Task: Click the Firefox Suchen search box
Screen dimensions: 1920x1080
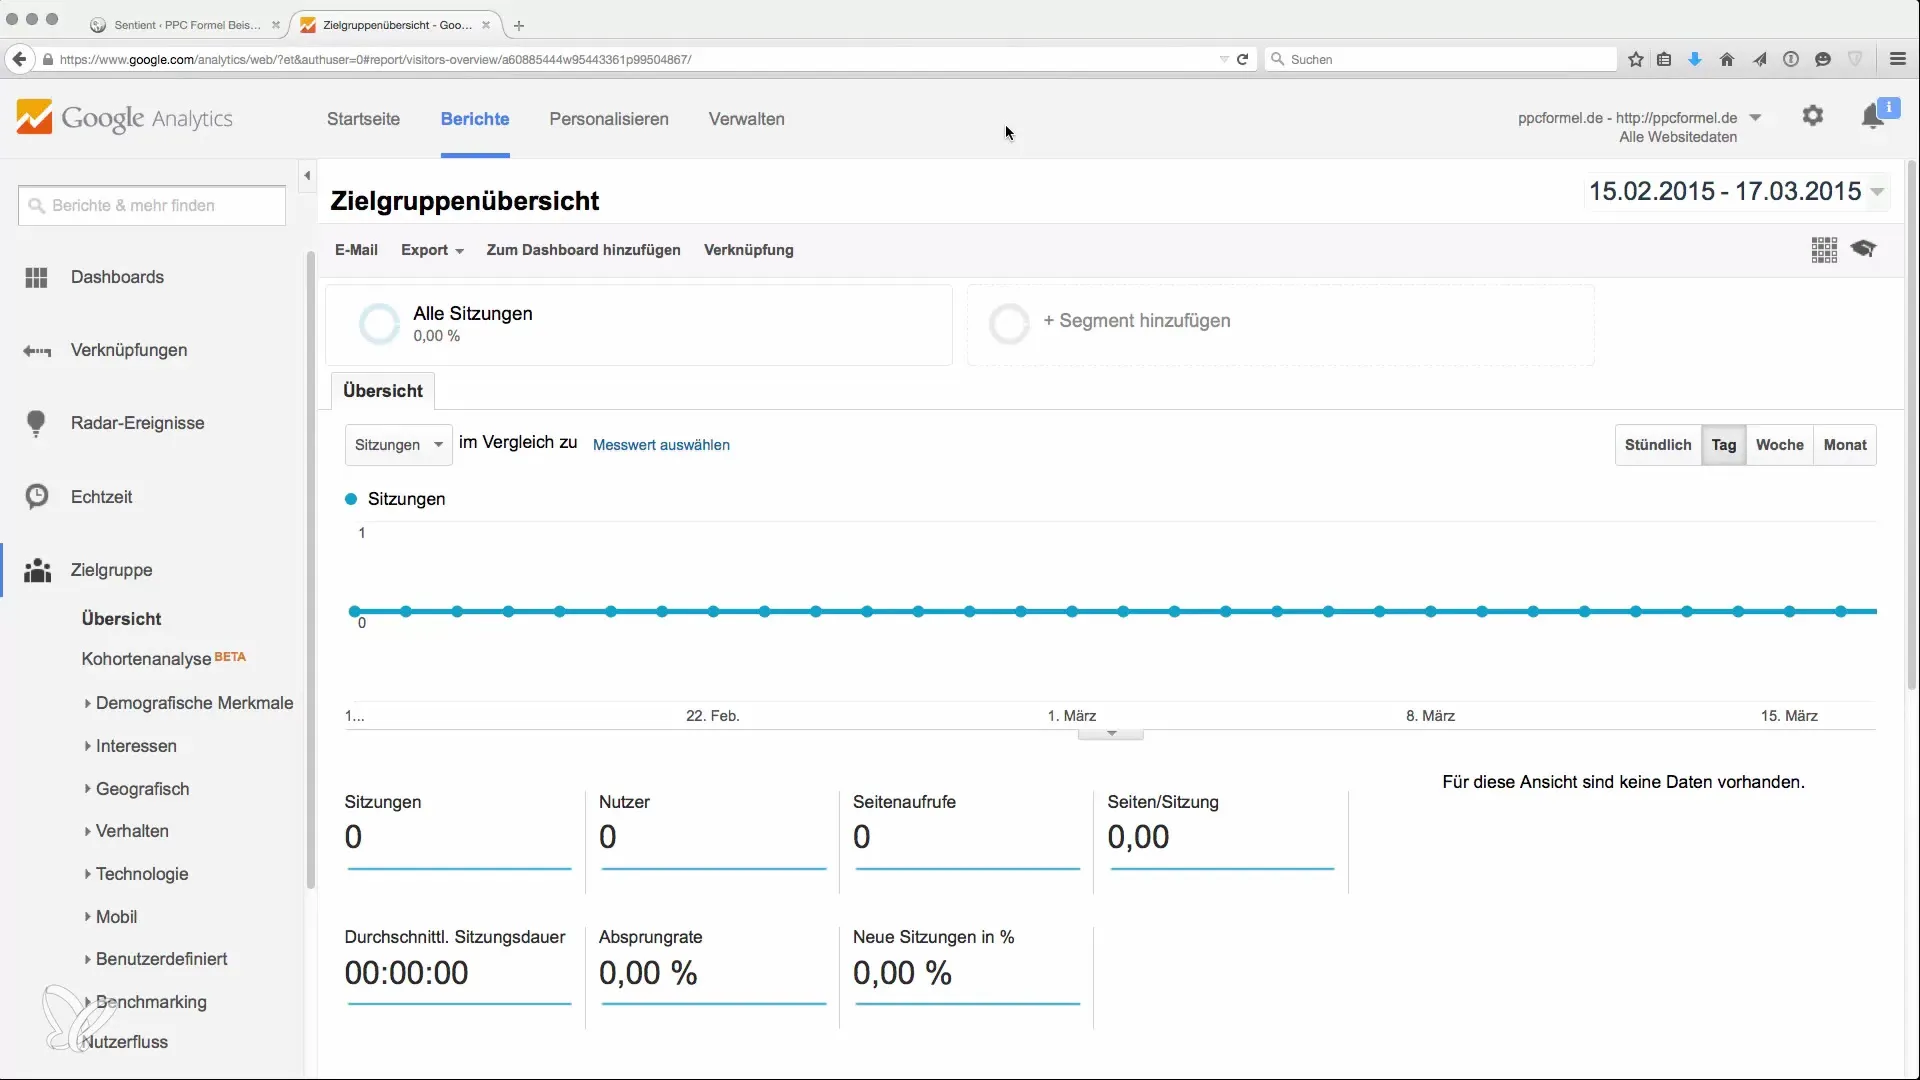Action: pyautogui.click(x=1440, y=59)
